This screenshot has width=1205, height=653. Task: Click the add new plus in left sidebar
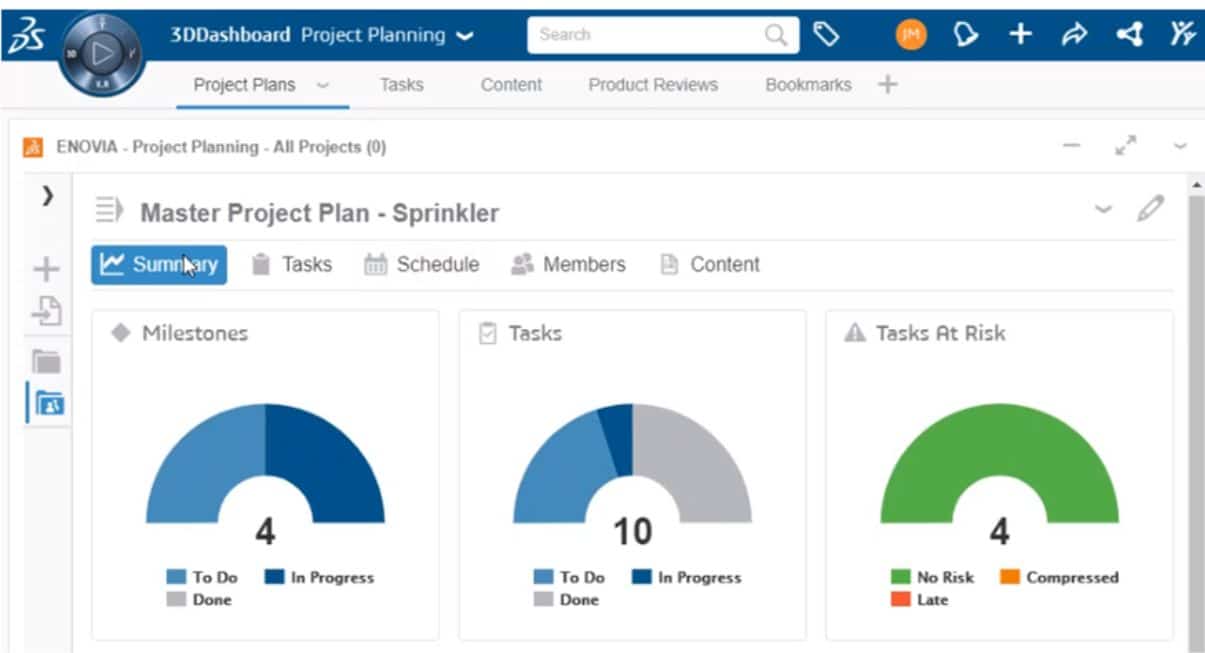pos(46,269)
